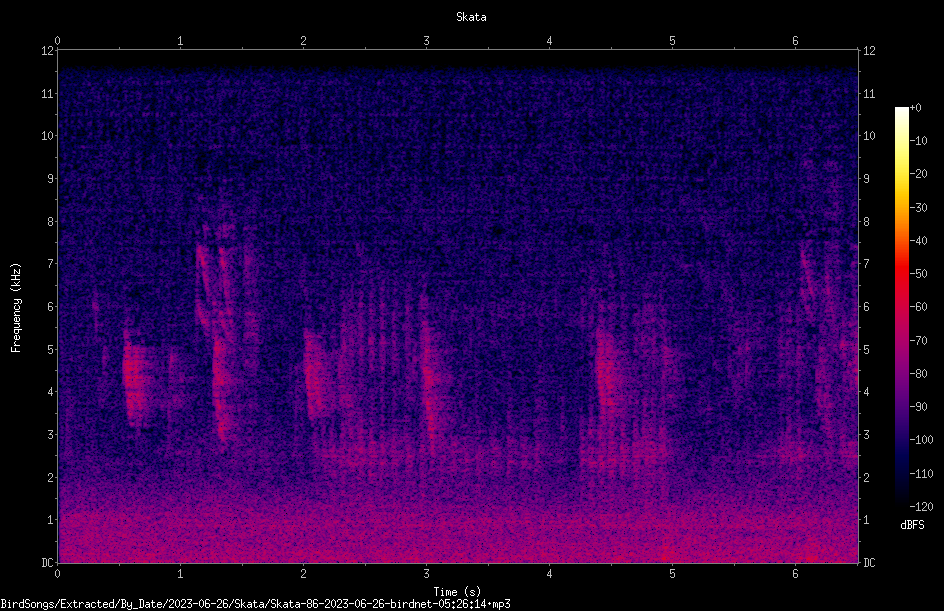Click the "Frequency (kHz)" axis label
Image resolution: width=944 pixels, height=611 pixels.
[x=16, y=308]
